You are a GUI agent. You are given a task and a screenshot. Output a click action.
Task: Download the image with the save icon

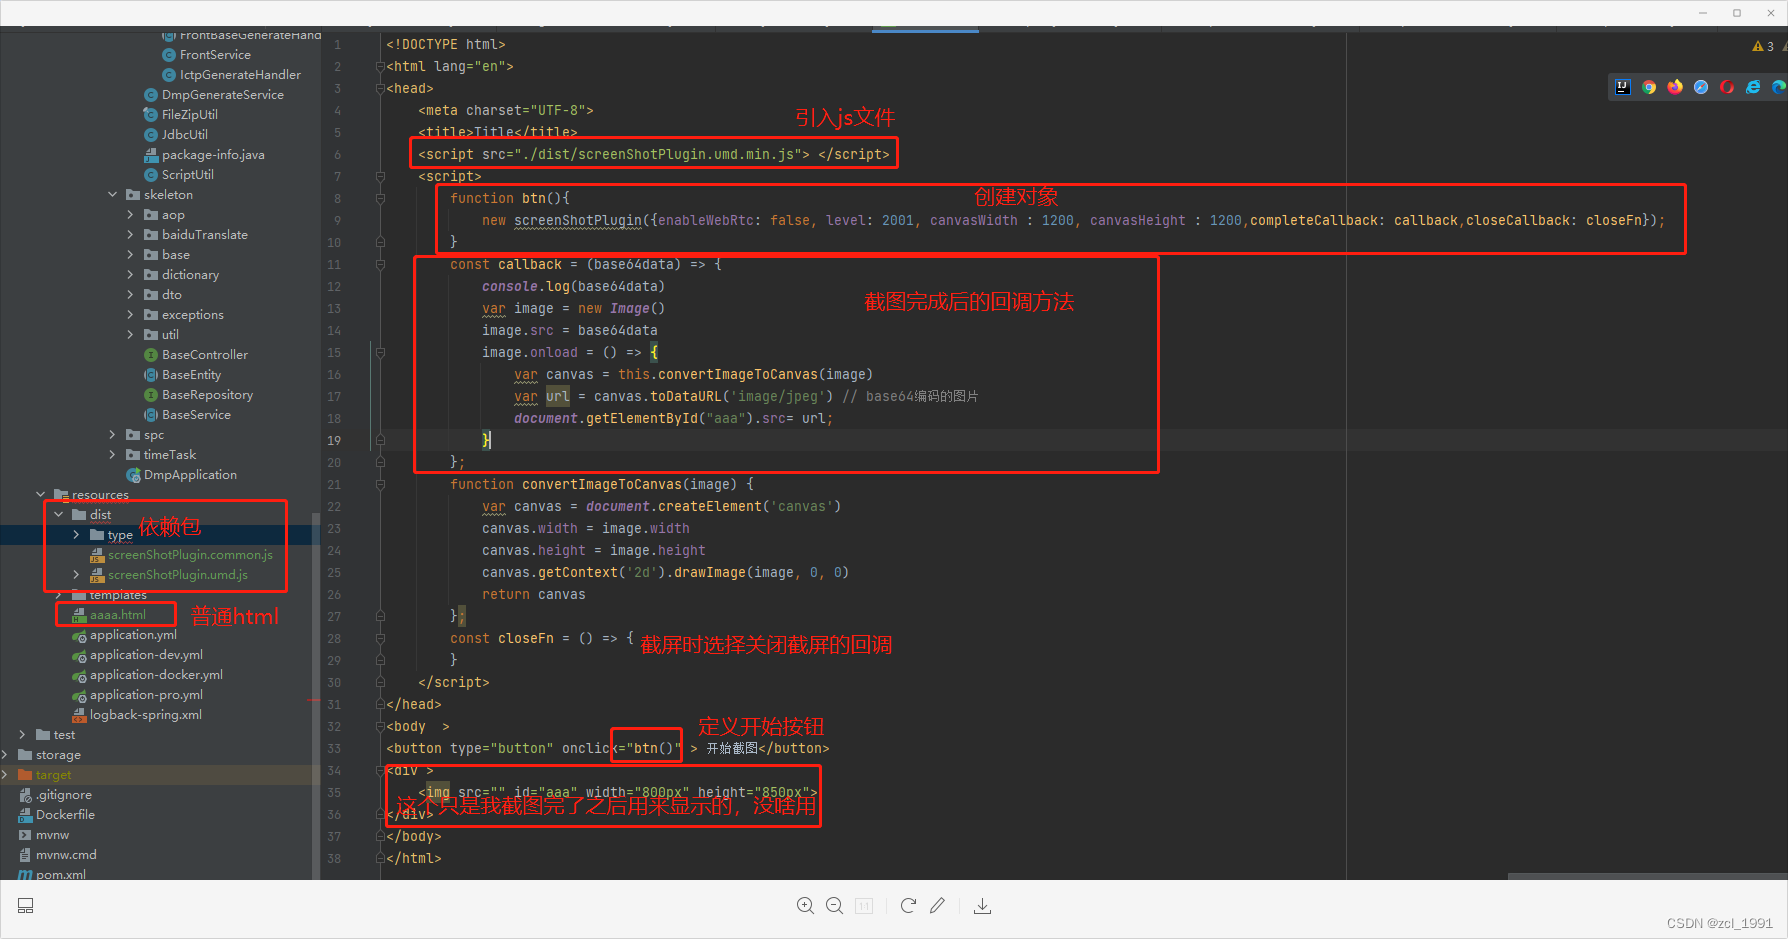click(983, 906)
